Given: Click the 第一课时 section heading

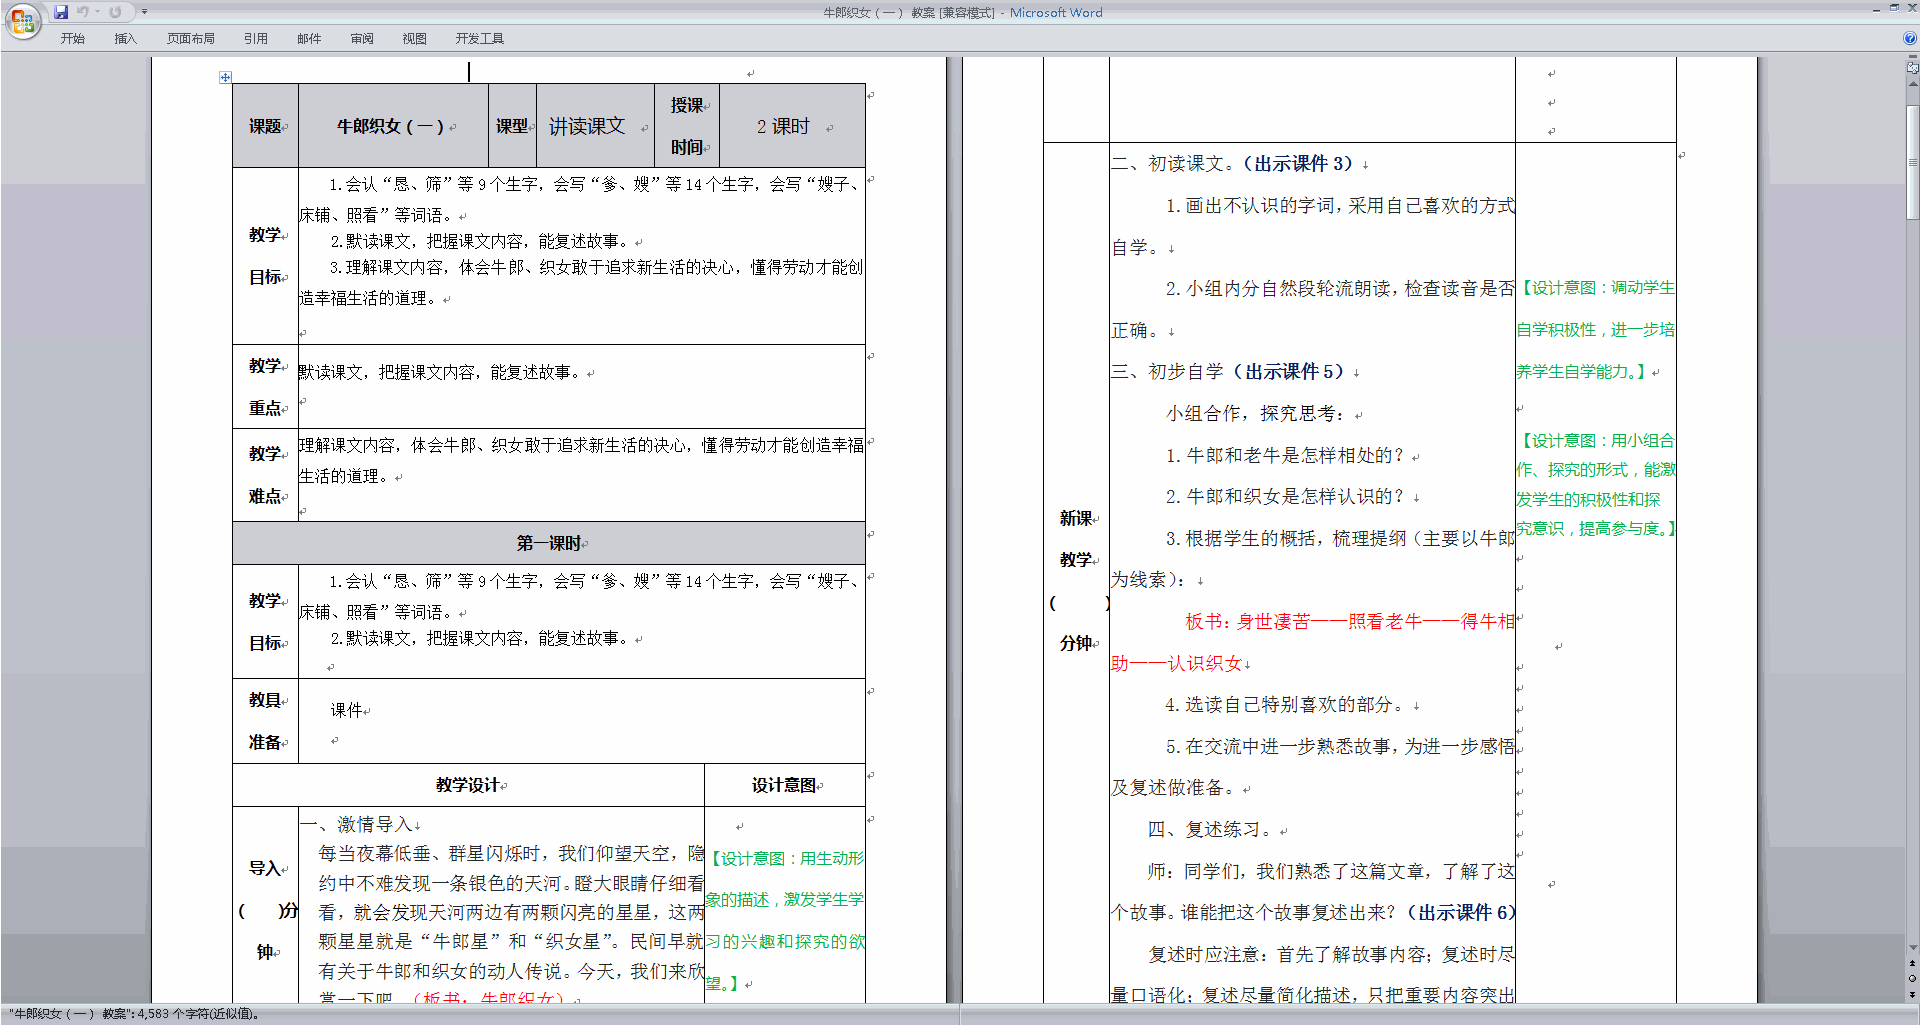Looking at the screenshot, I should click(x=549, y=543).
